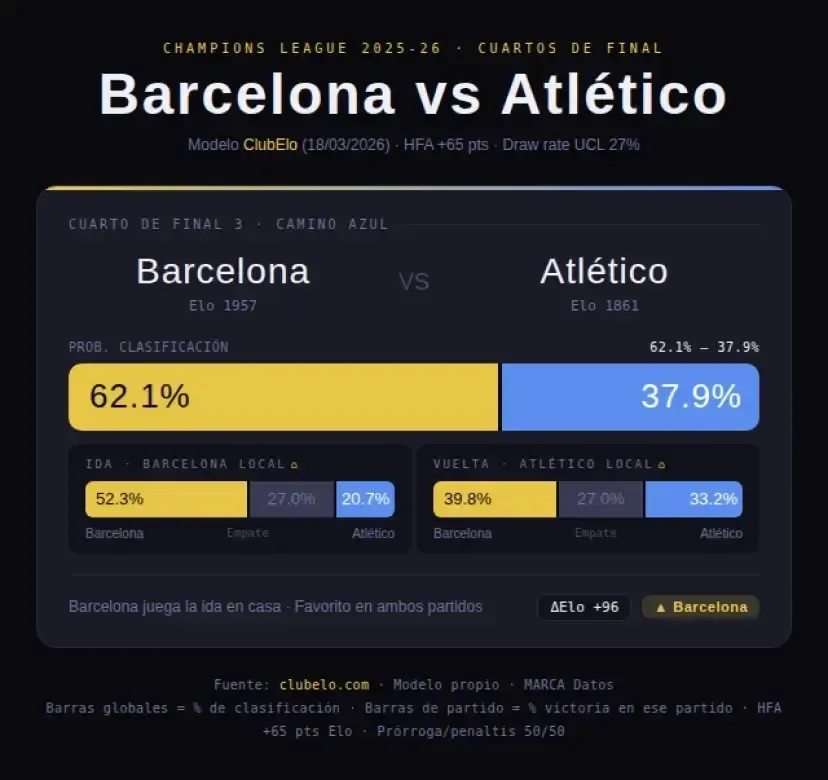Viewport: 828px width, 780px height.
Task: Click the home icon beside Atlético Local
Action: point(662,465)
